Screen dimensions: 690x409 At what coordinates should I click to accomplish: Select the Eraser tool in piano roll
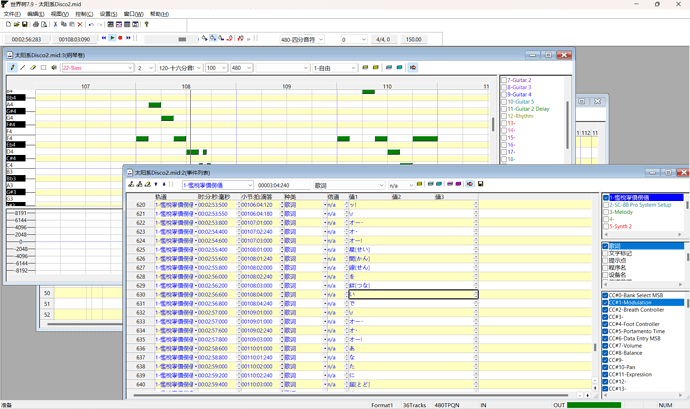point(33,67)
